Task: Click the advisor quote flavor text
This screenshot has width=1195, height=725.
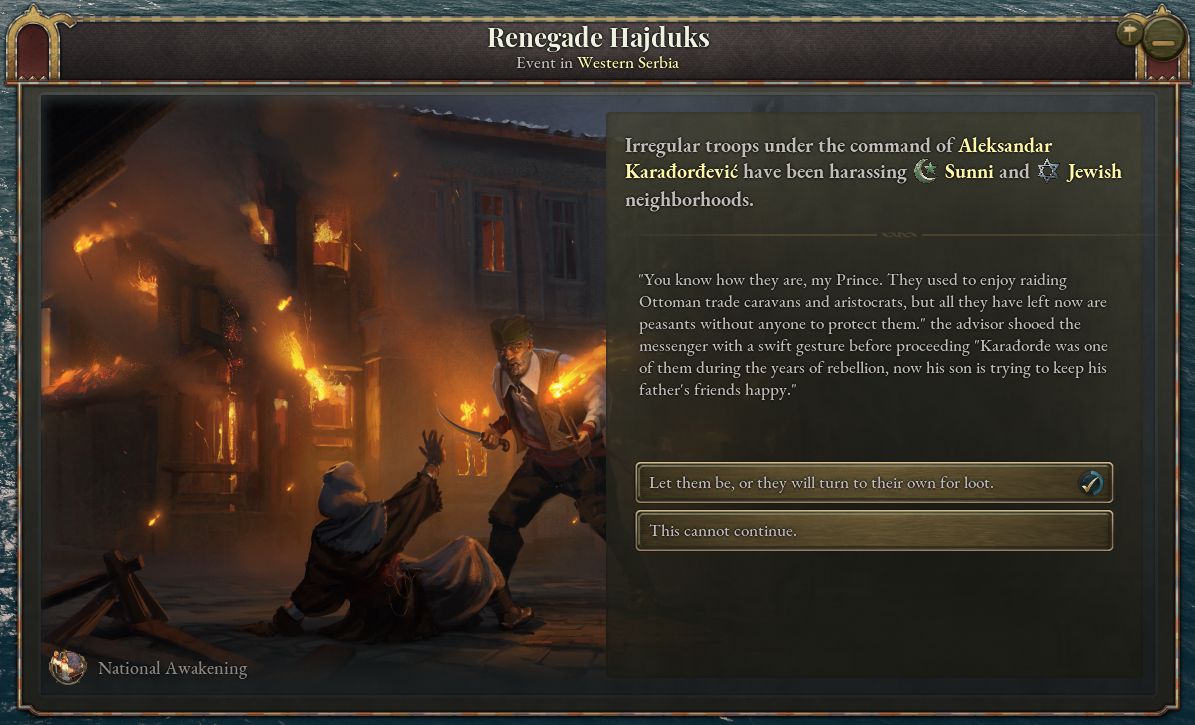Action: [873, 335]
